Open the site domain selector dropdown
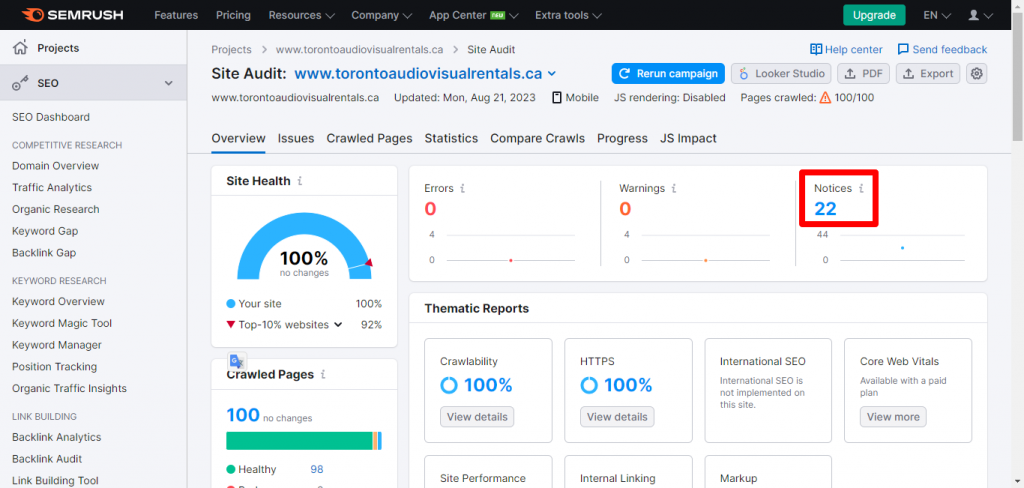Image resolution: width=1024 pixels, height=488 pixels. (551, 73)
